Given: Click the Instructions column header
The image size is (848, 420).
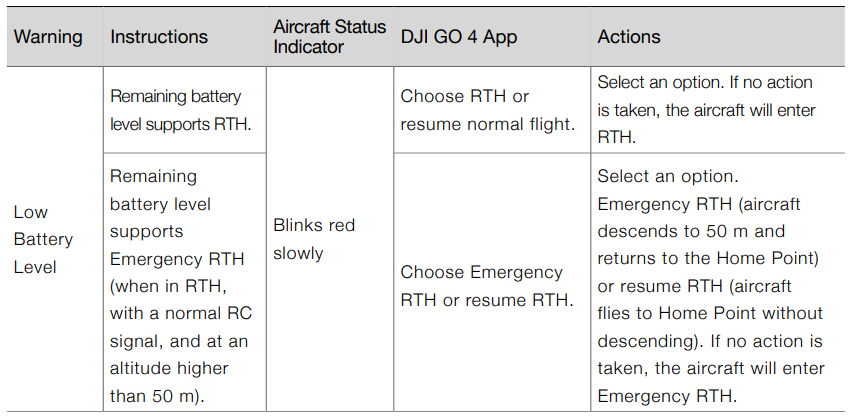Looking at the screenshot, I should click(x=159, y=37).
